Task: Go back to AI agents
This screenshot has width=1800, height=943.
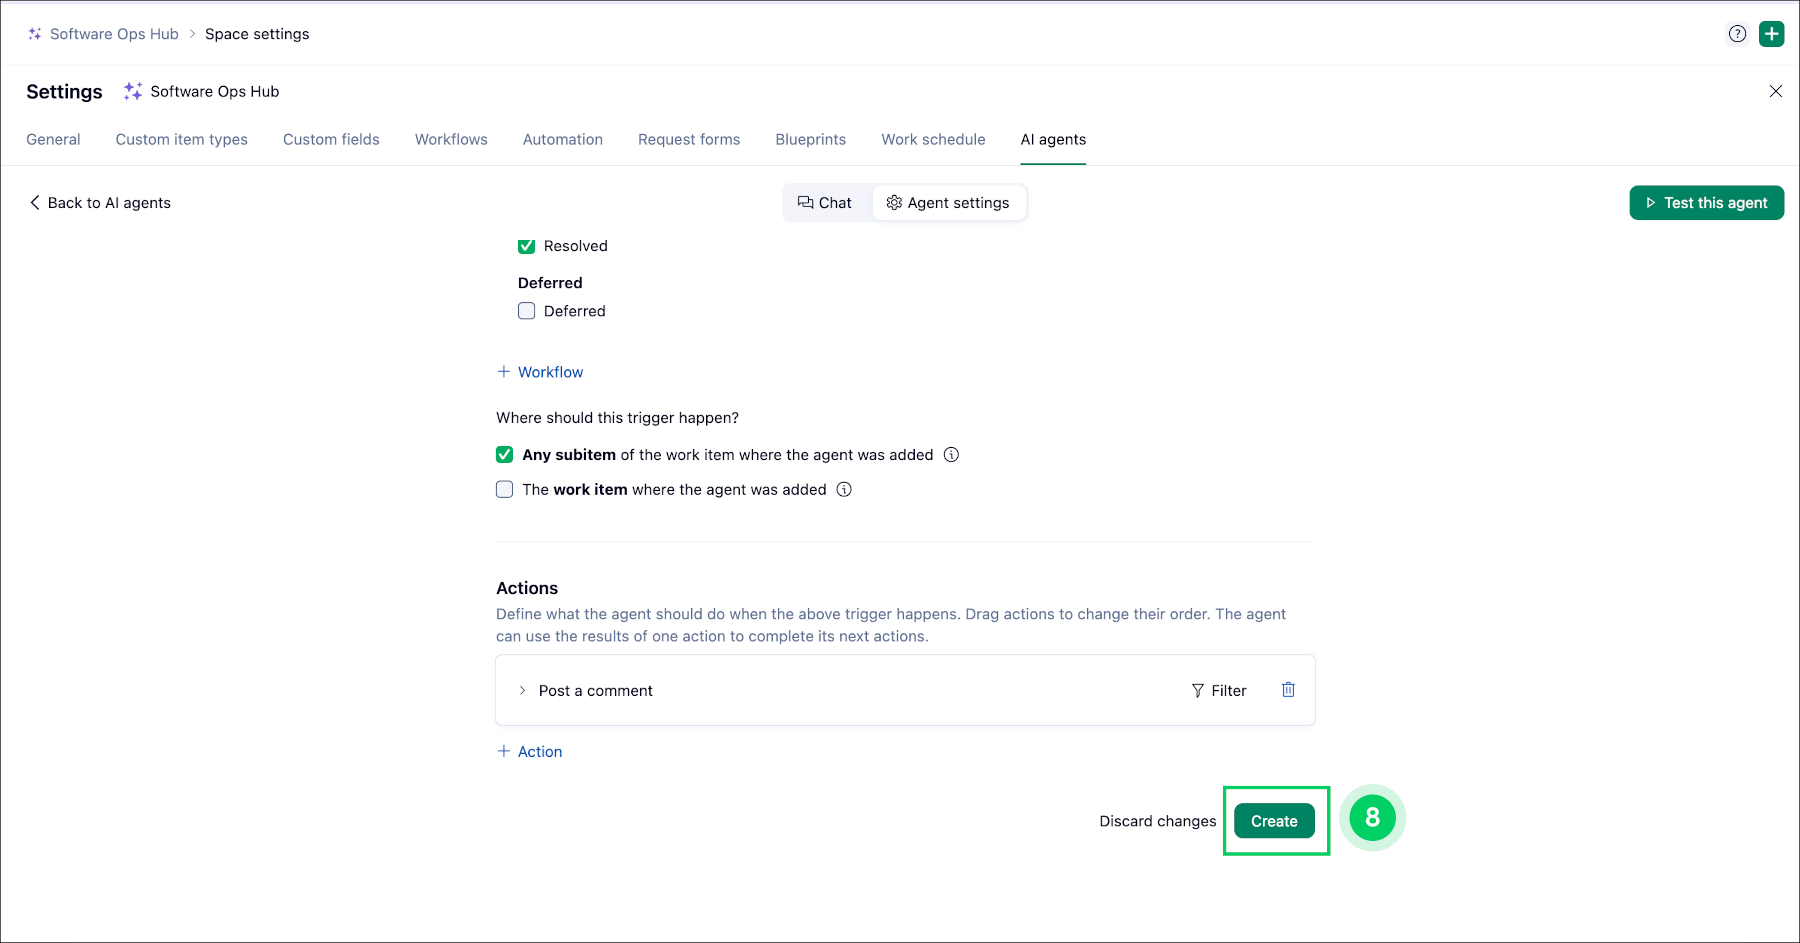Action: pos(100,203)
